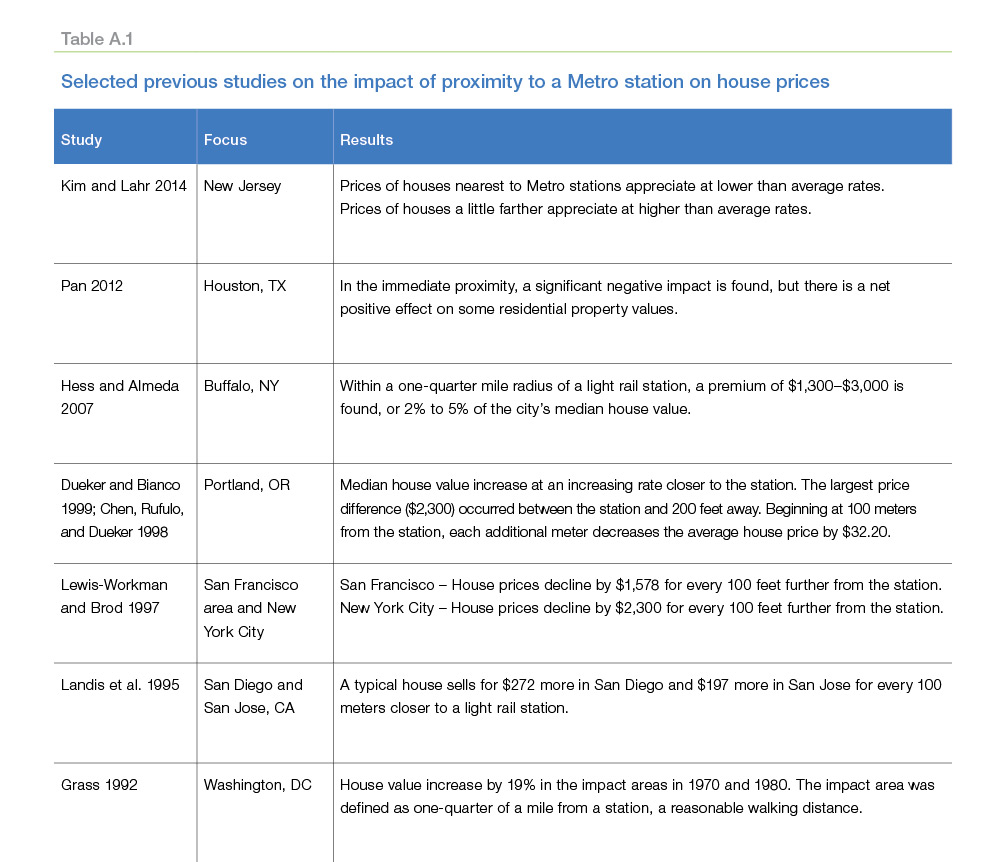Screen dimensions: 1000x862
Task: Click the Houston, TX focus cell
Action: (x=245, y=286)
